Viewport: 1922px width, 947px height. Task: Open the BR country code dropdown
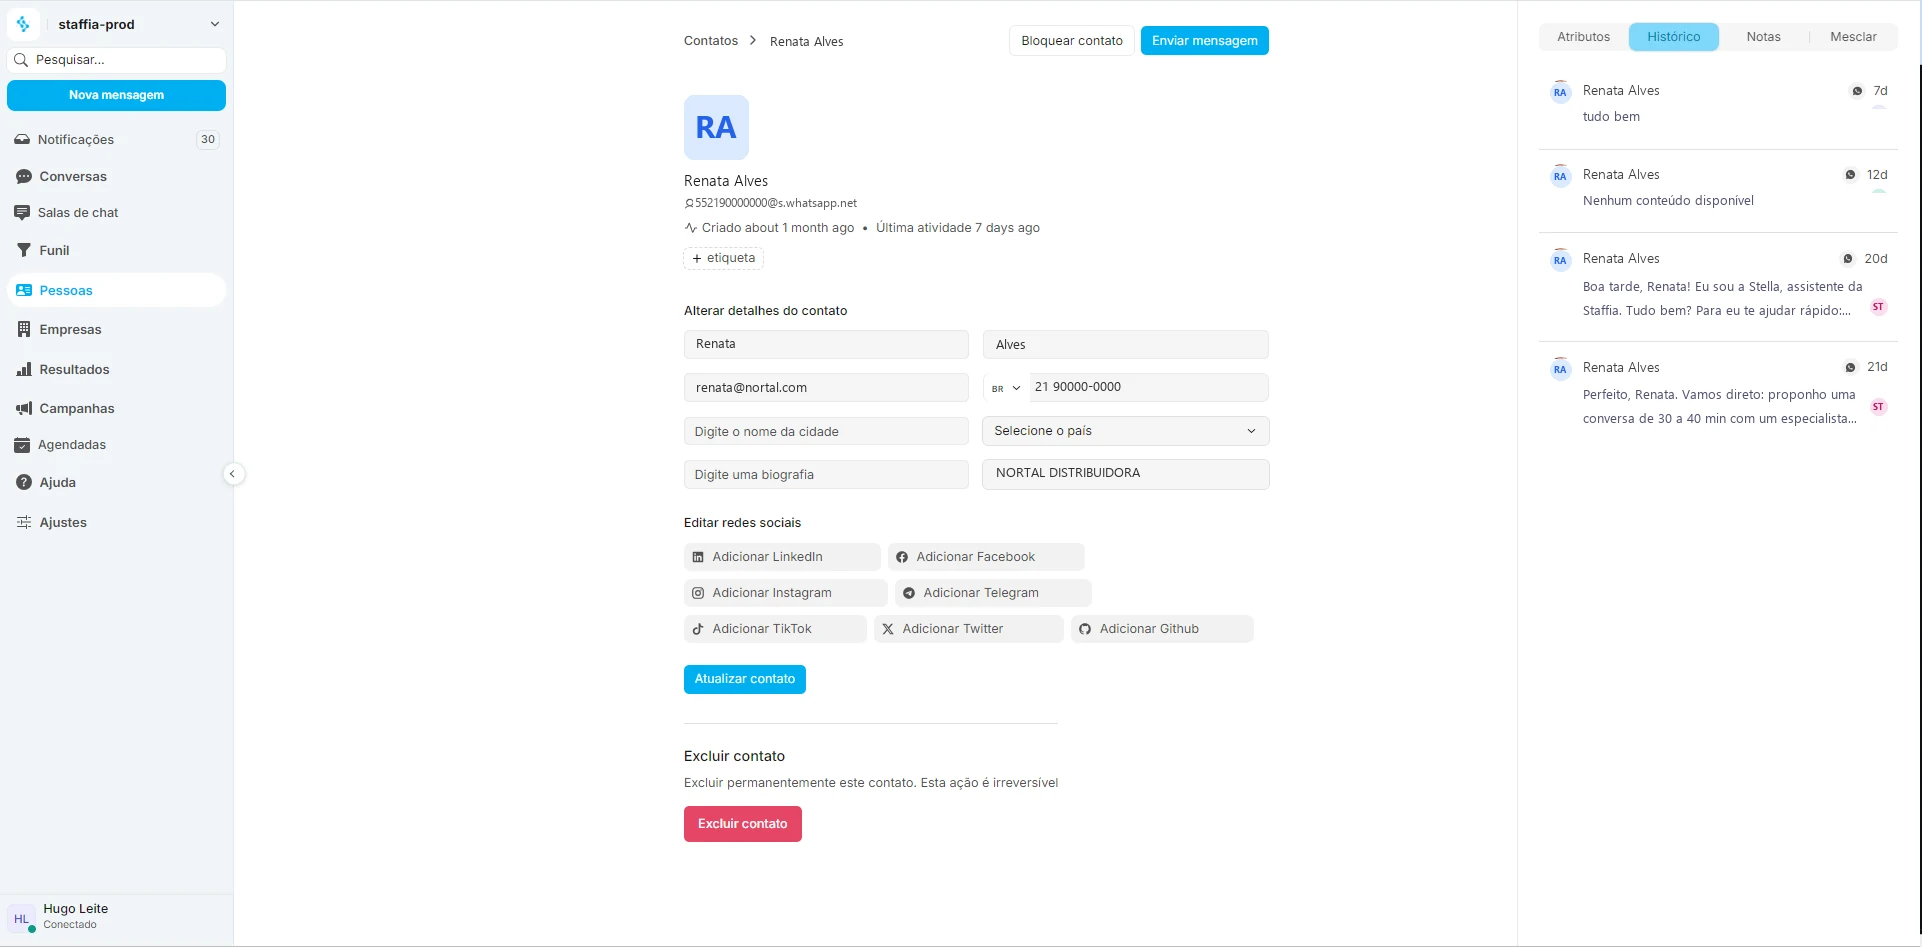1006,388
